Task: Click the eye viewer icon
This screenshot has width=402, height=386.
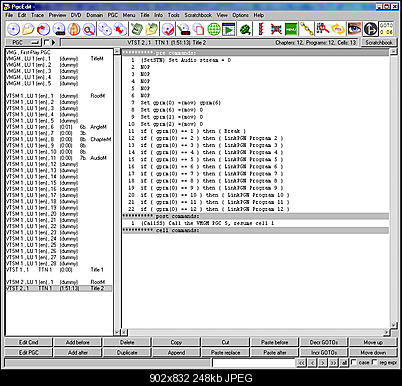Action: 354,29
